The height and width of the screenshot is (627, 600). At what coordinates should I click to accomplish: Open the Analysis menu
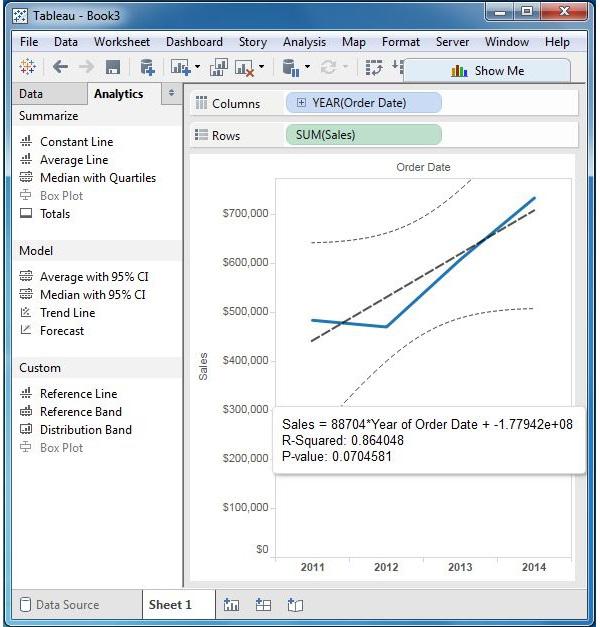pyautogui.click(x=304, y=42)
